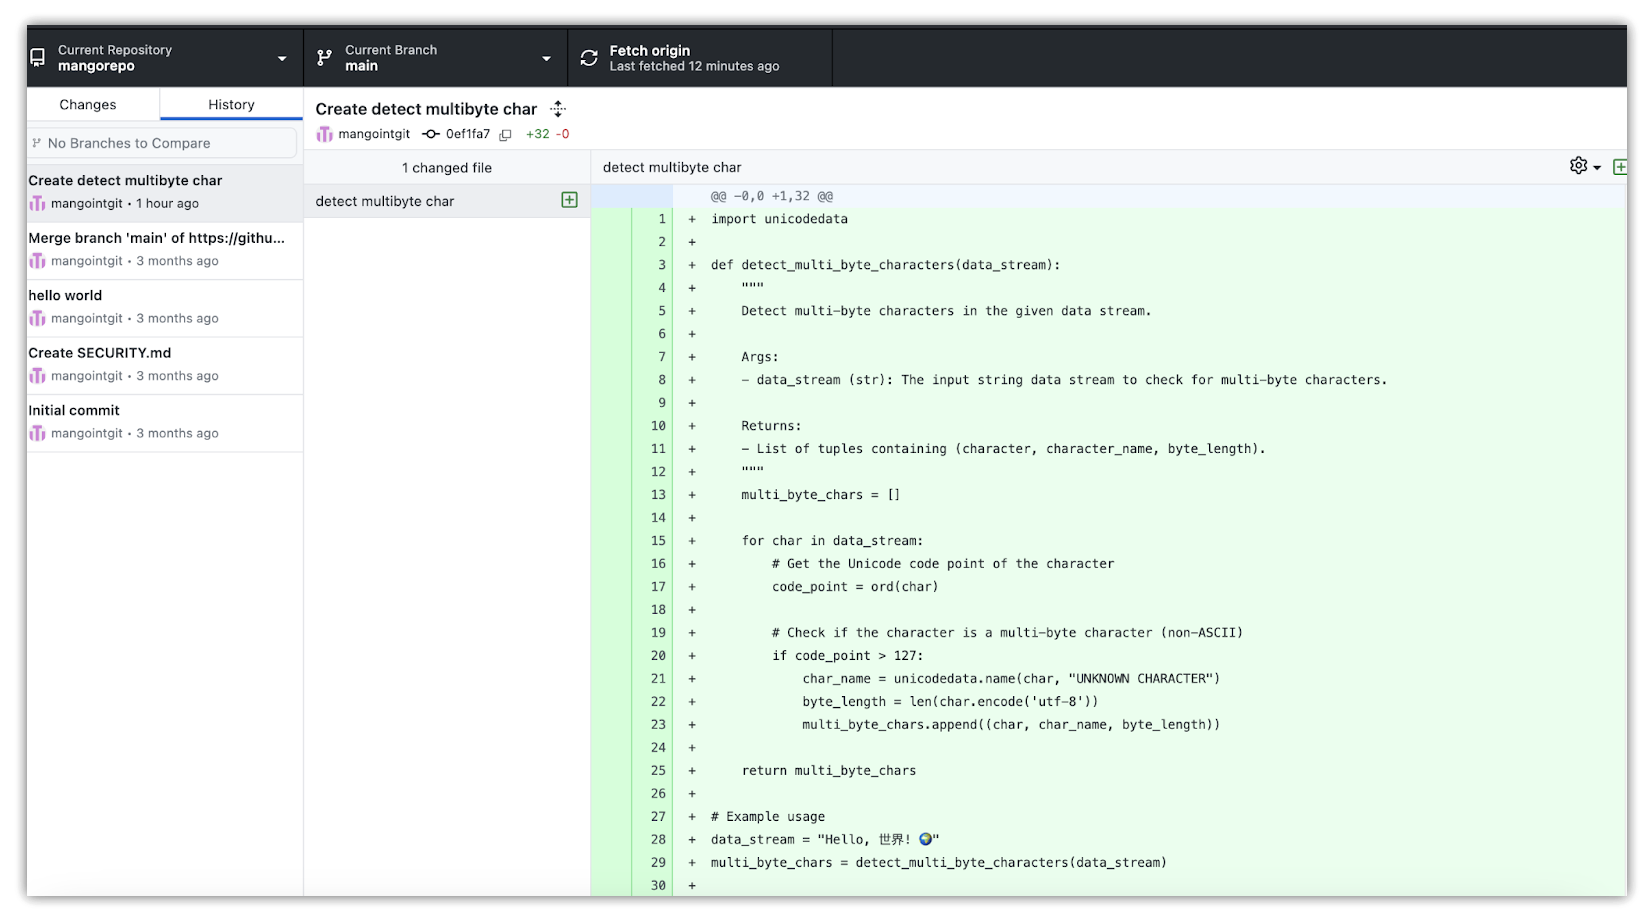Image resolution: width=1651 pixels, height=923 pixels.
Task: Click avatar on the first commit, 1 hour ago
Action: point(38,204)
